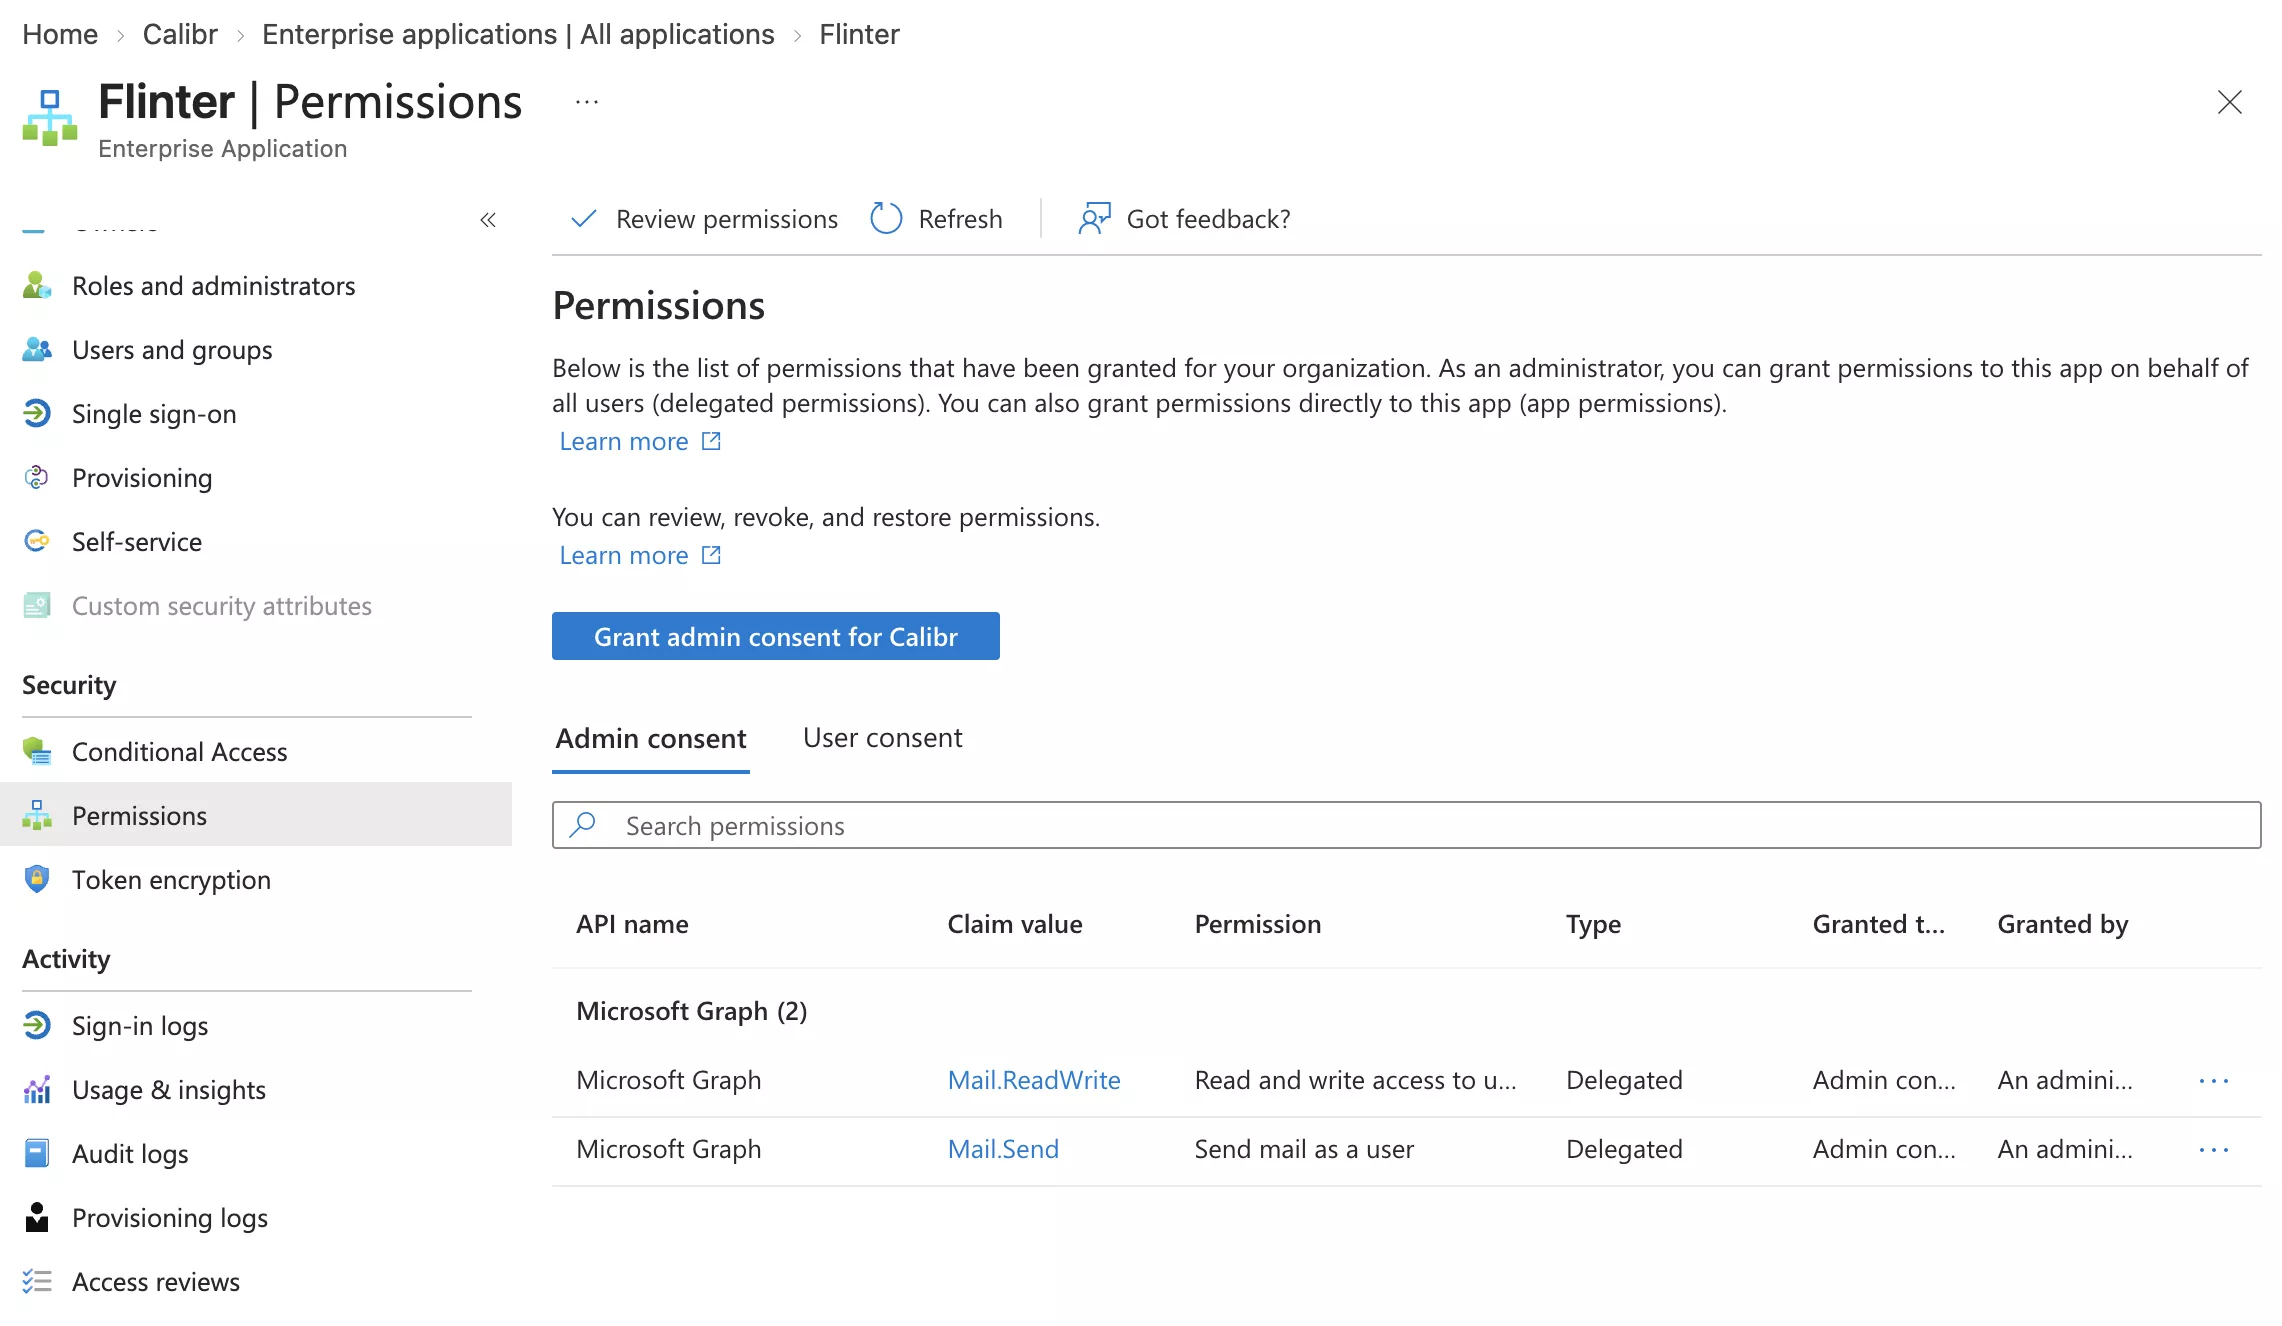2282x1326 pixels.
Task: Click the Audit logs icon
Action: coord(37,1154)
